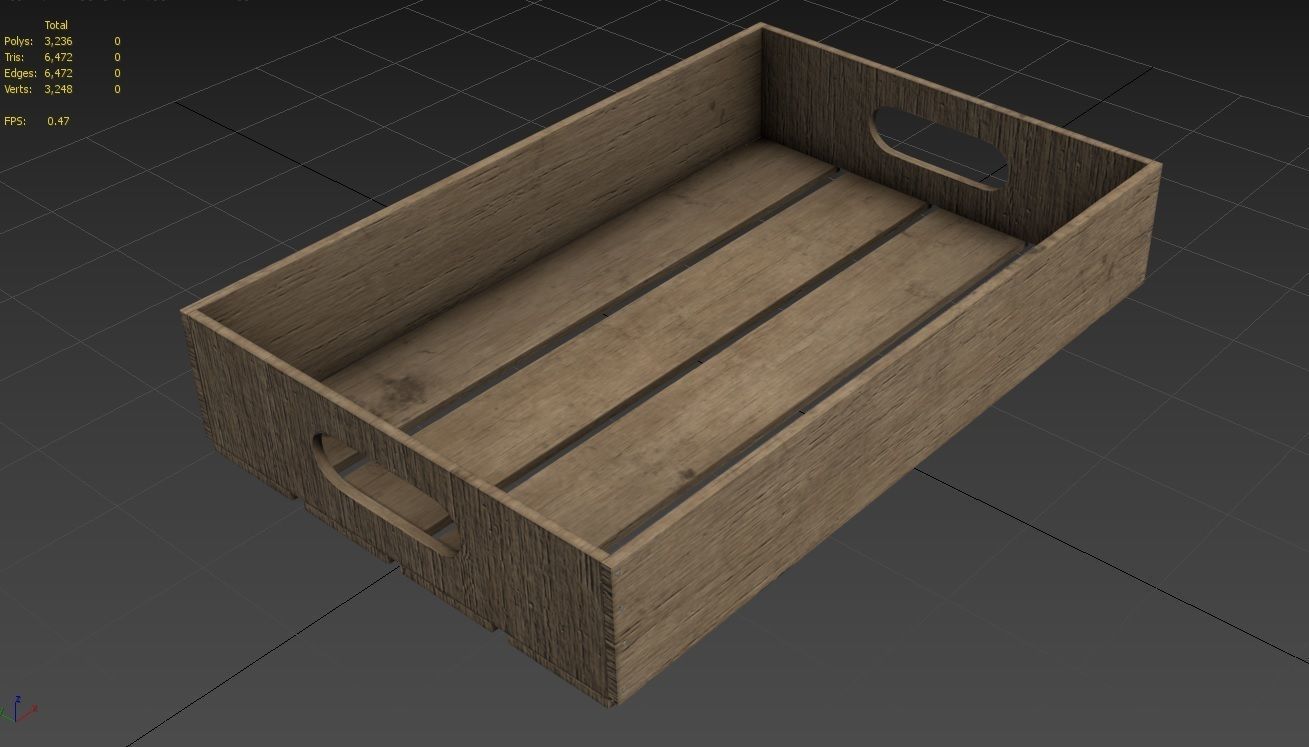Click the FPS value 0.47

click(x=59, y=121)
